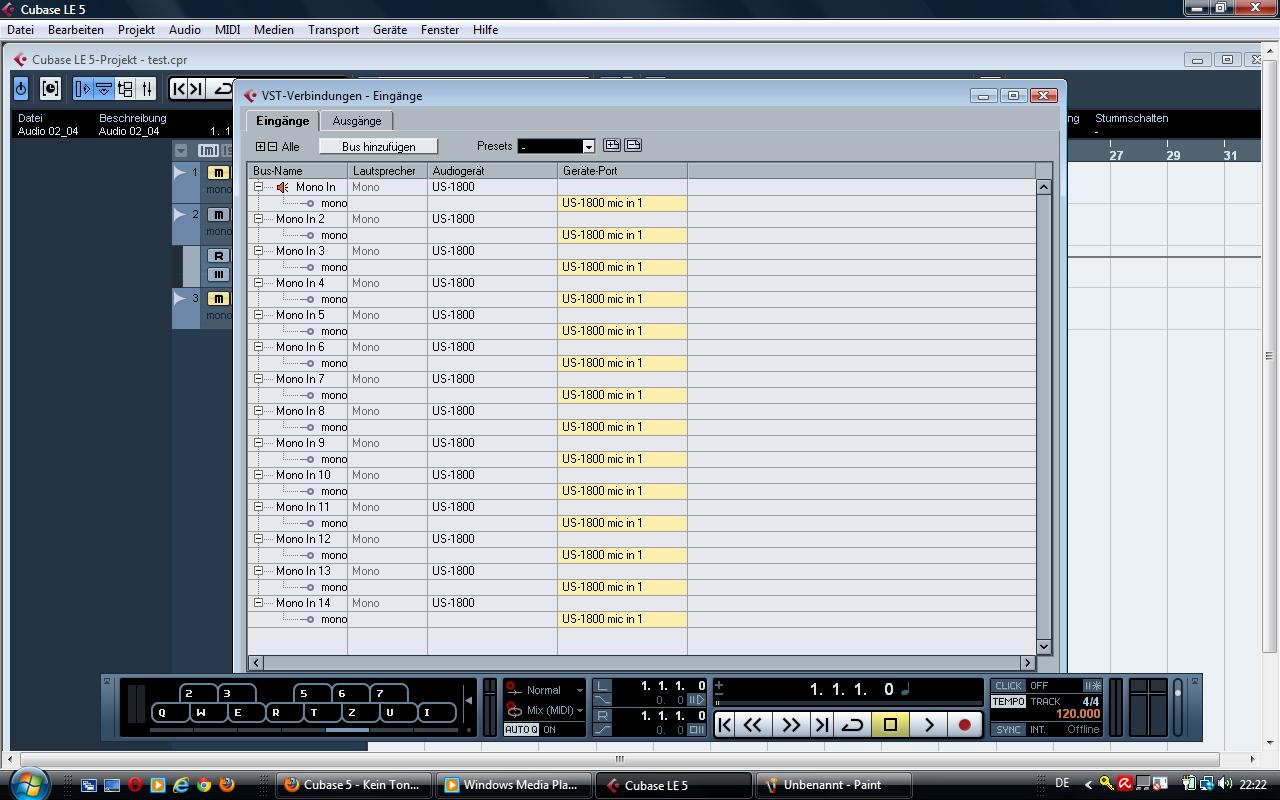Open the Cubase 5 - Kein Ton browser window
This screenshot has height=800, width=1280.
(354, 785)
